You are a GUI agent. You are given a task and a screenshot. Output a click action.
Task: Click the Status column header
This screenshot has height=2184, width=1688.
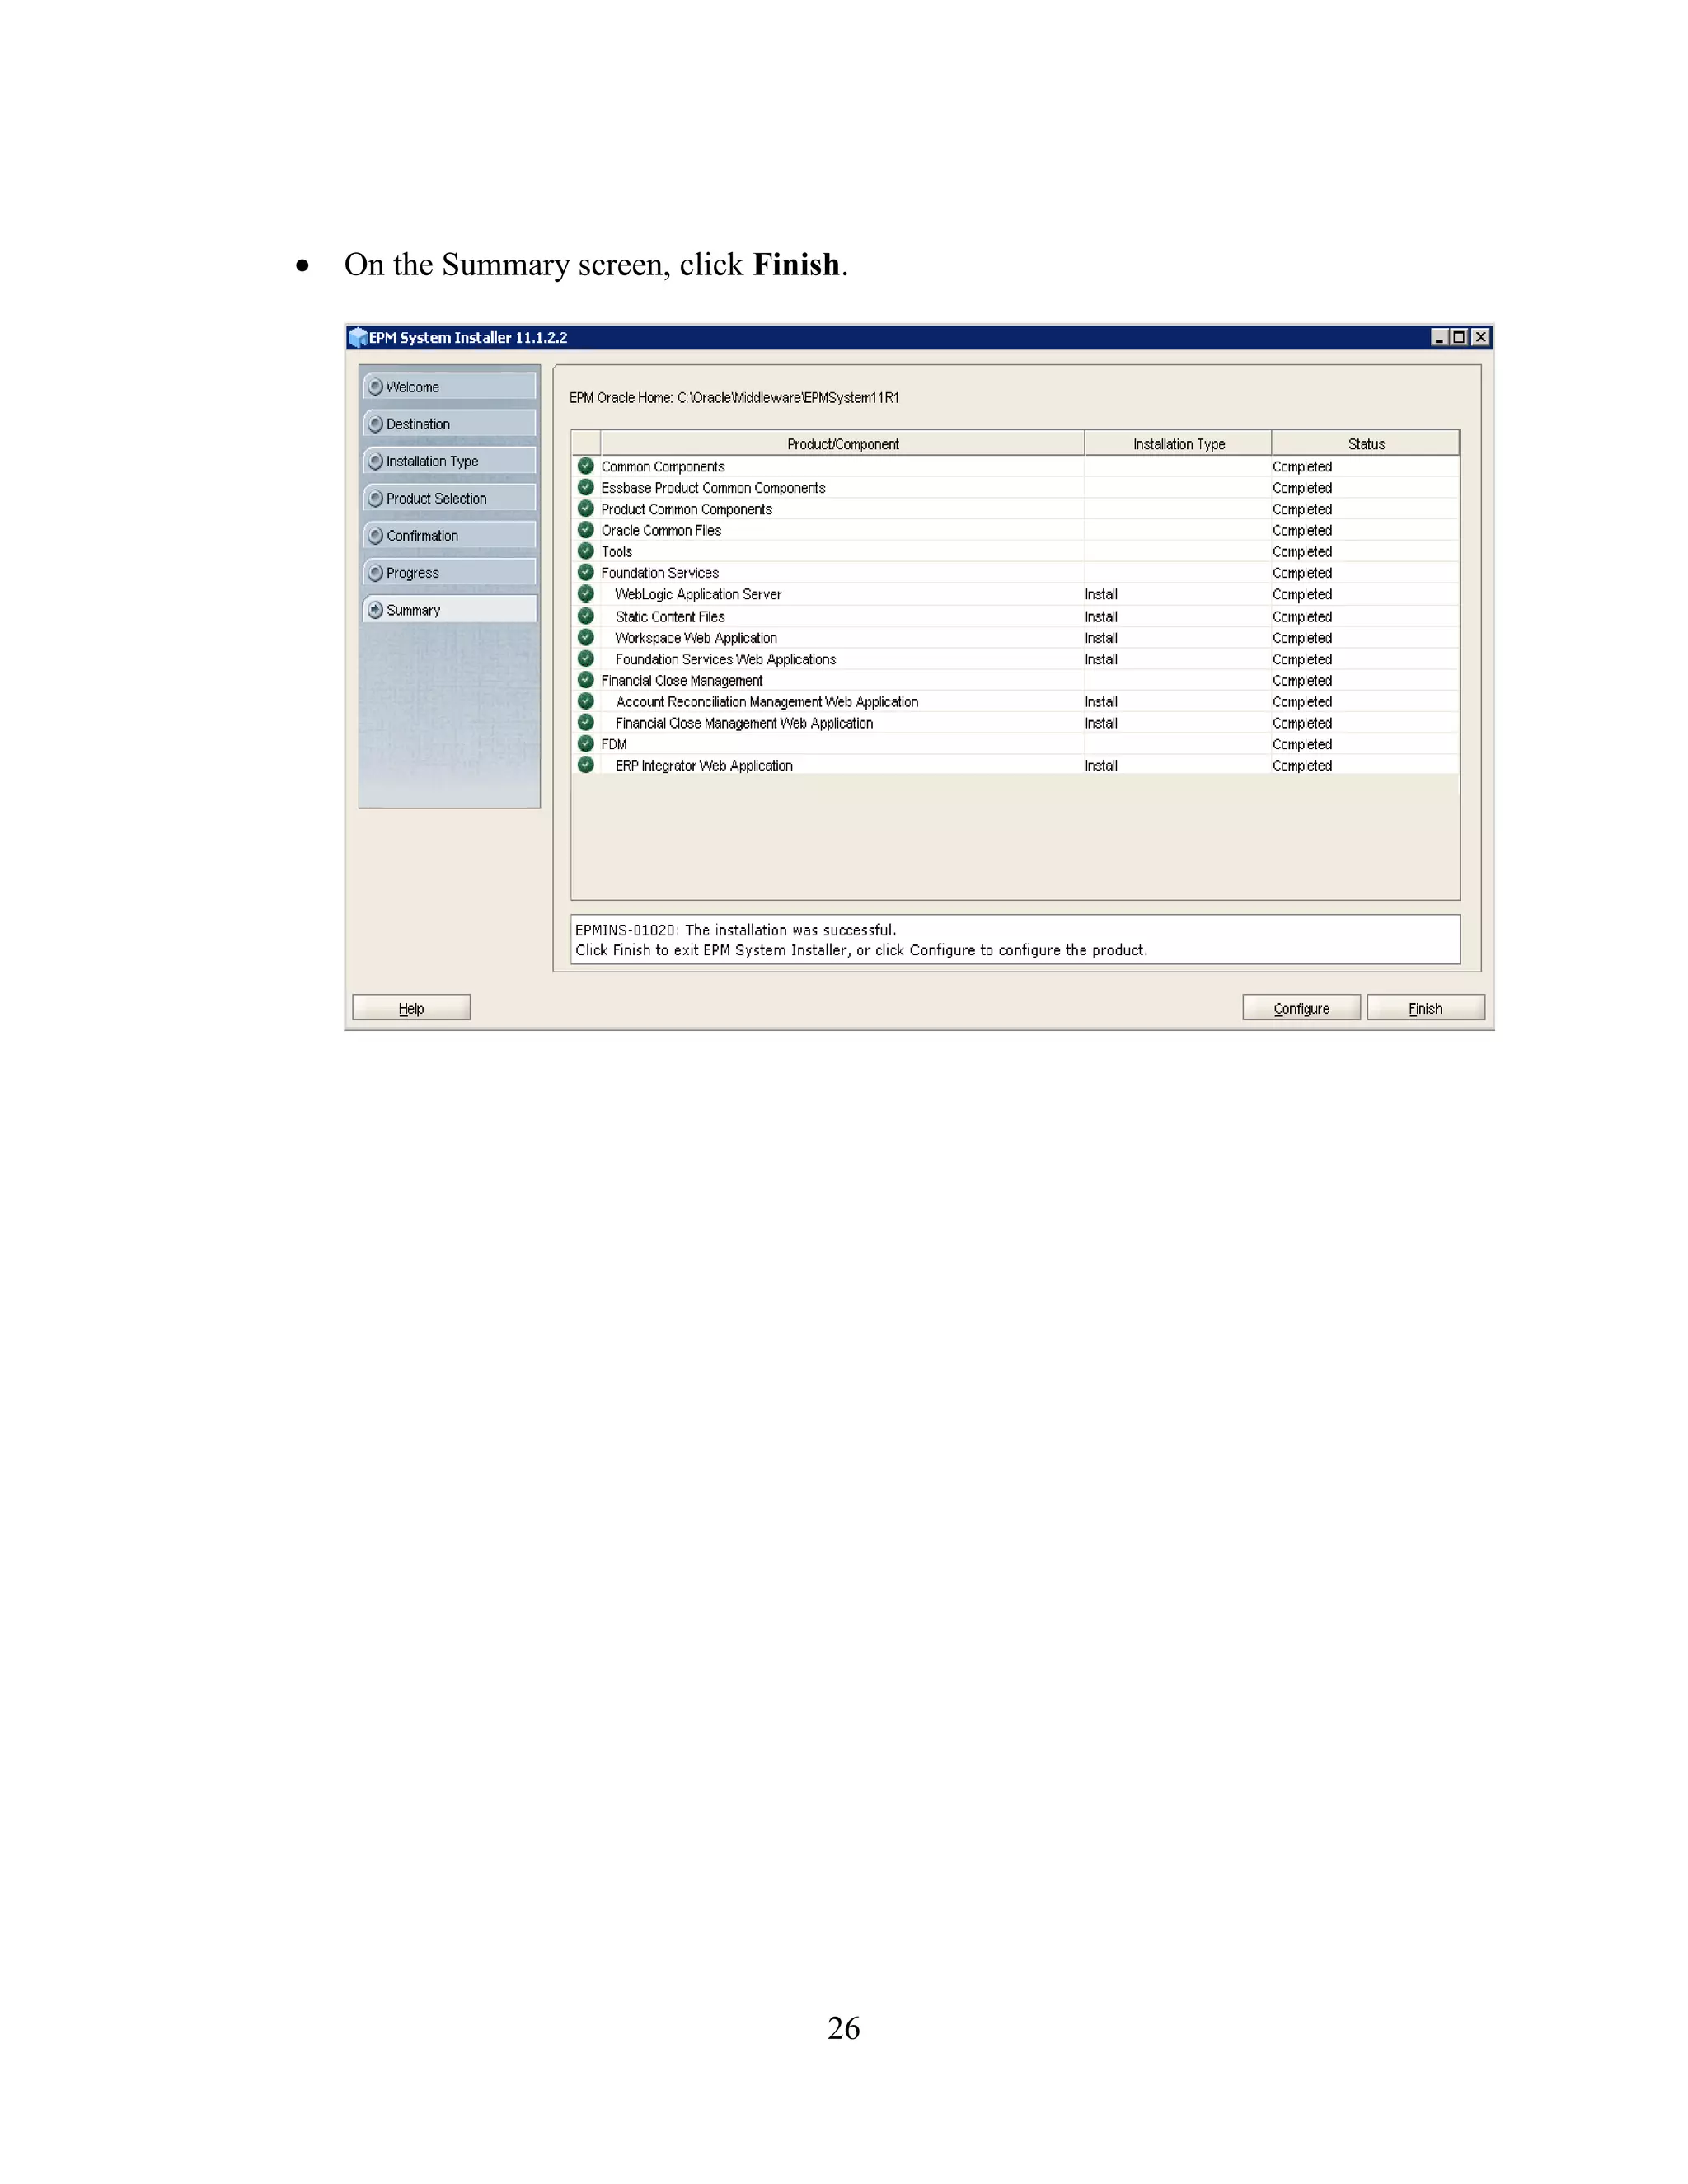coord(1365,444)
